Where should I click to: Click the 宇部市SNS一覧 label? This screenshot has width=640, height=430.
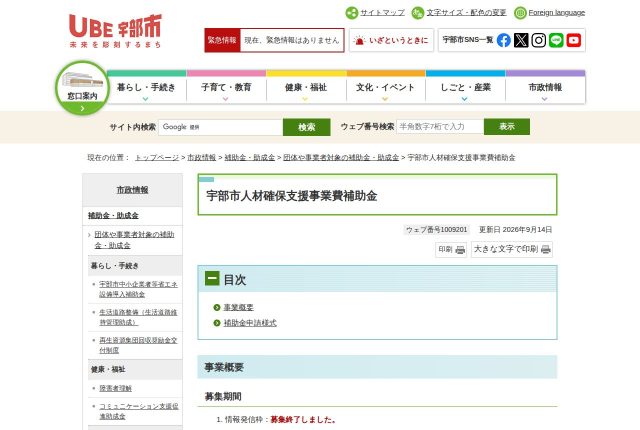(x=468, y=40)
